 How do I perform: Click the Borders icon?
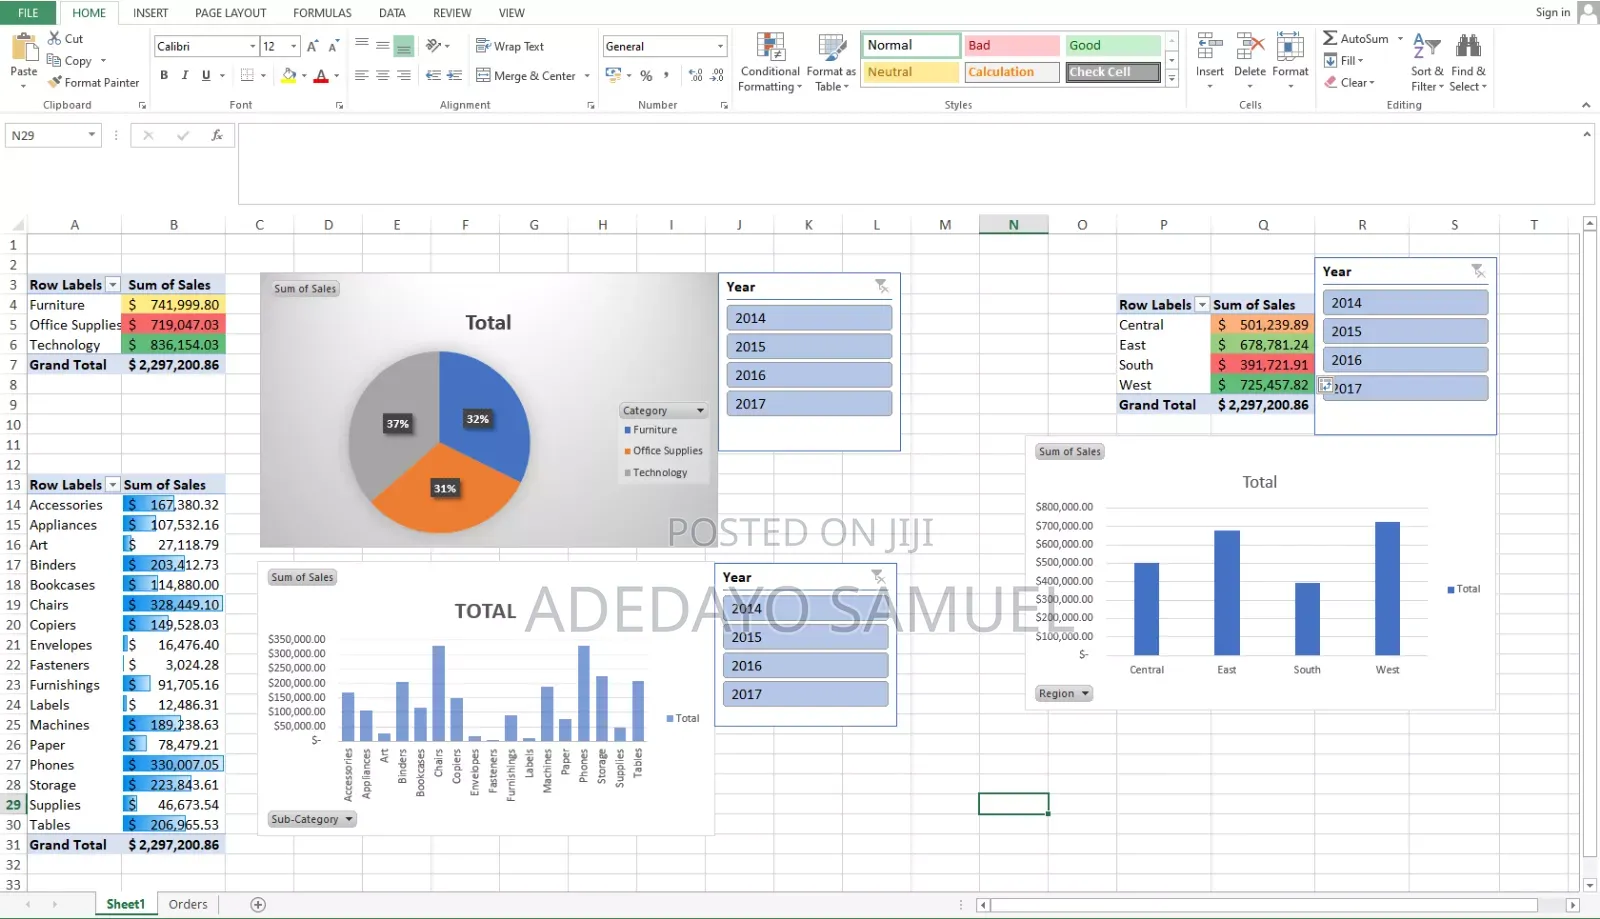(247, 75)
